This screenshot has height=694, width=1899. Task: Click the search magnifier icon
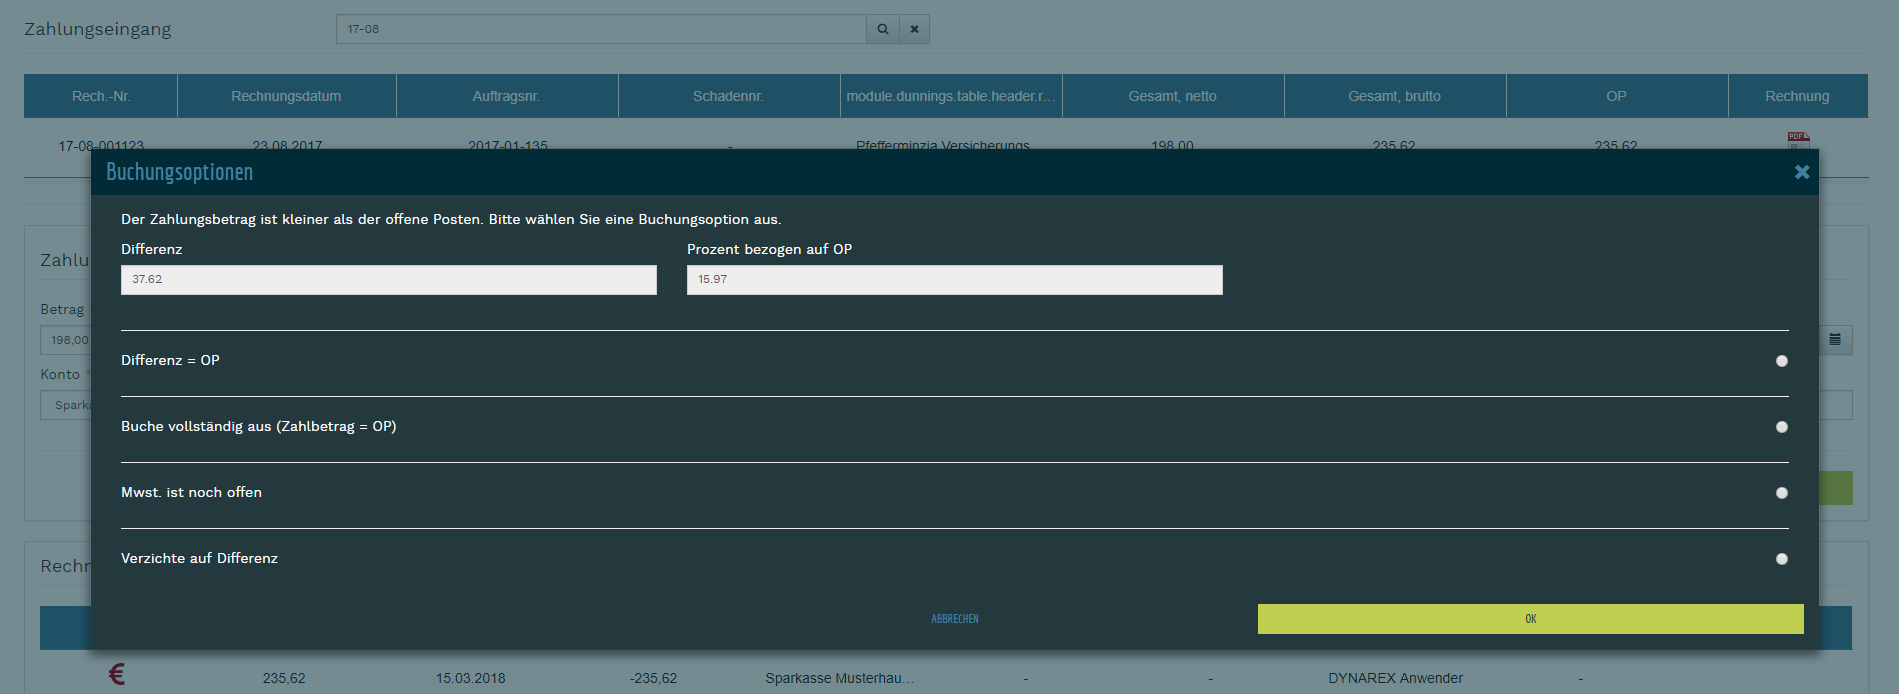click(x=882, y=29)
